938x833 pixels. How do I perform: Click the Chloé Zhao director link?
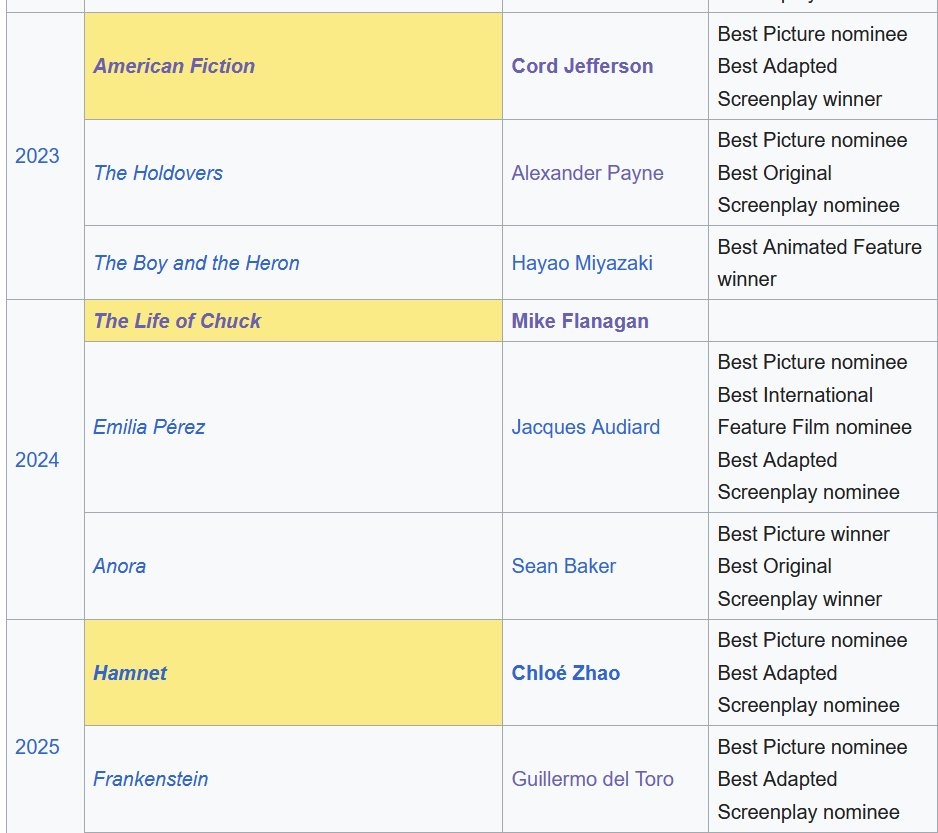click(565, 673)
